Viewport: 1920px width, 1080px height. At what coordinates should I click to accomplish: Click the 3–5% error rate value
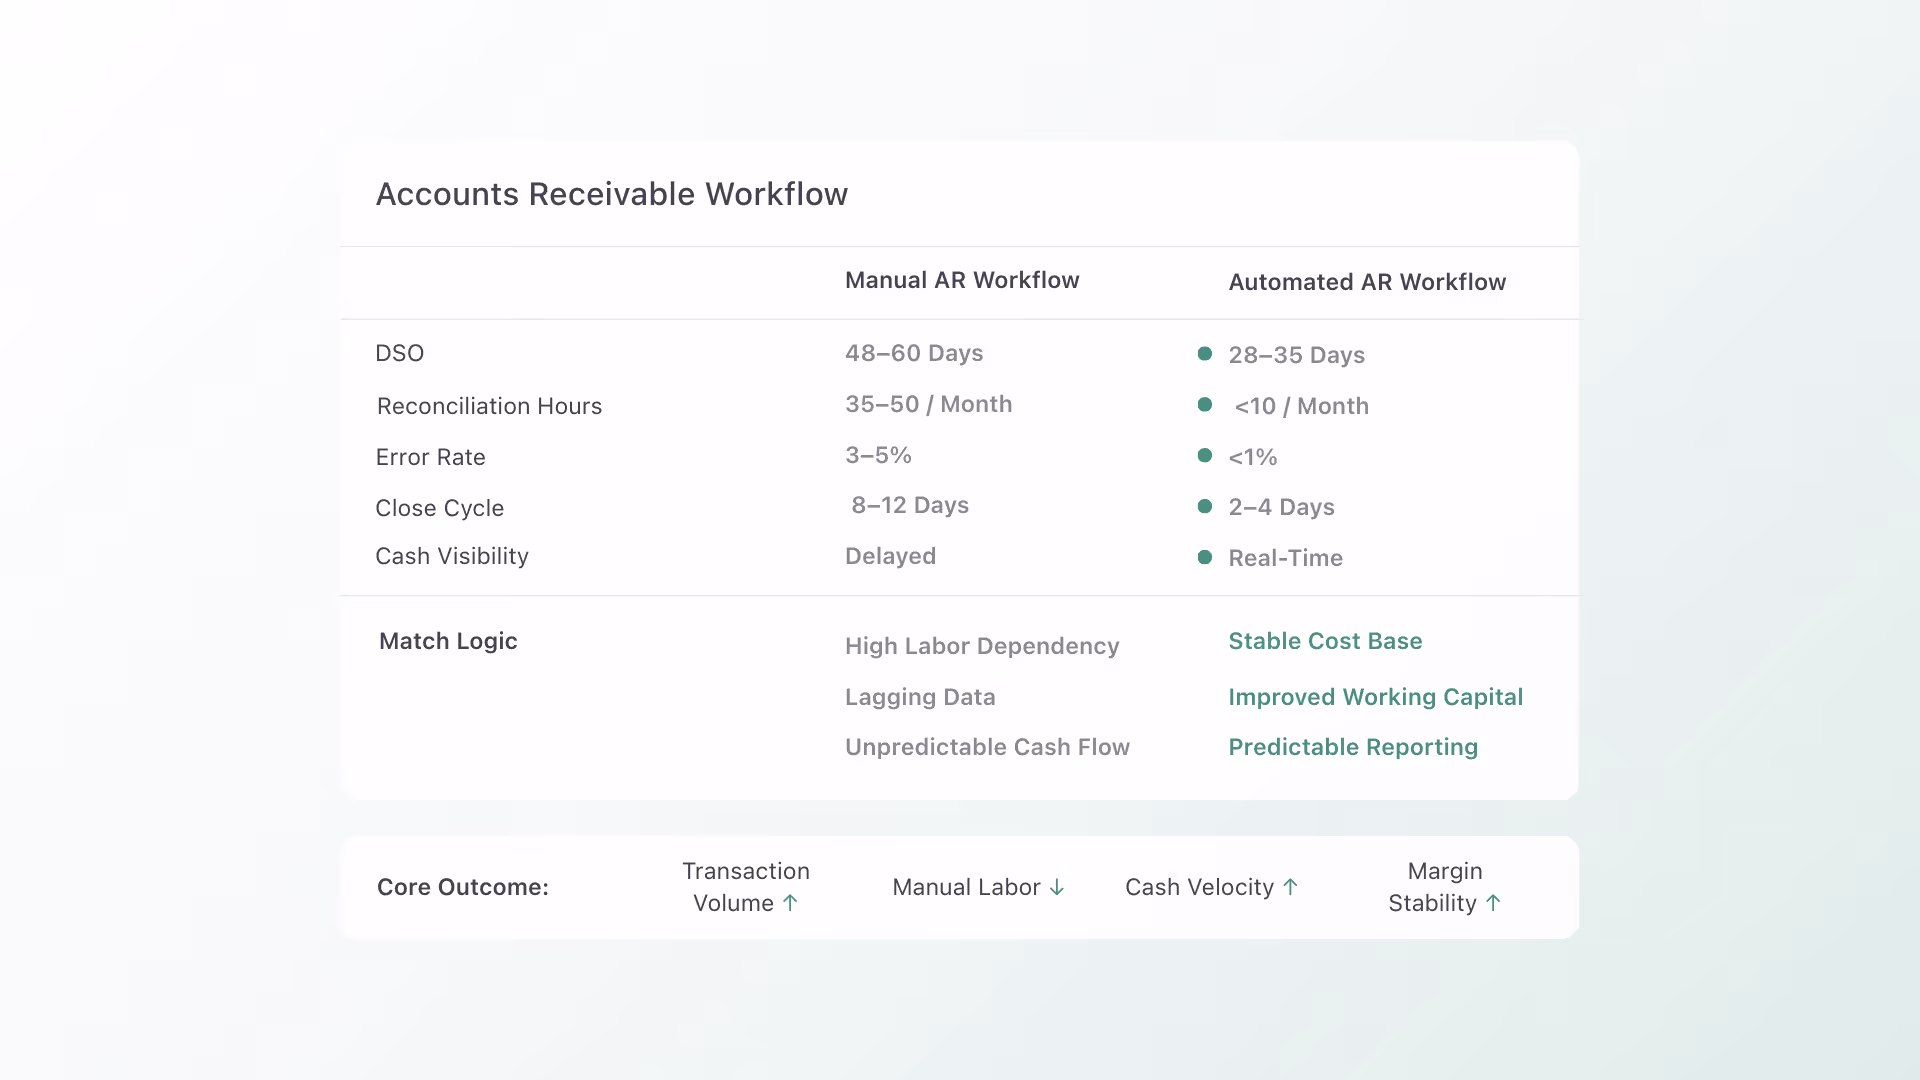click(878, 455)
